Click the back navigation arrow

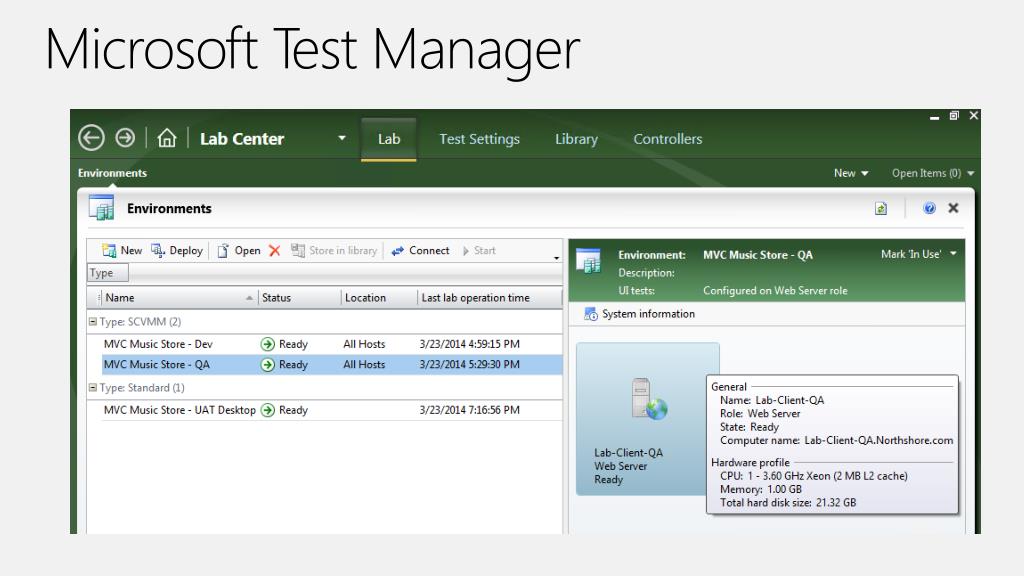point(91,138)
